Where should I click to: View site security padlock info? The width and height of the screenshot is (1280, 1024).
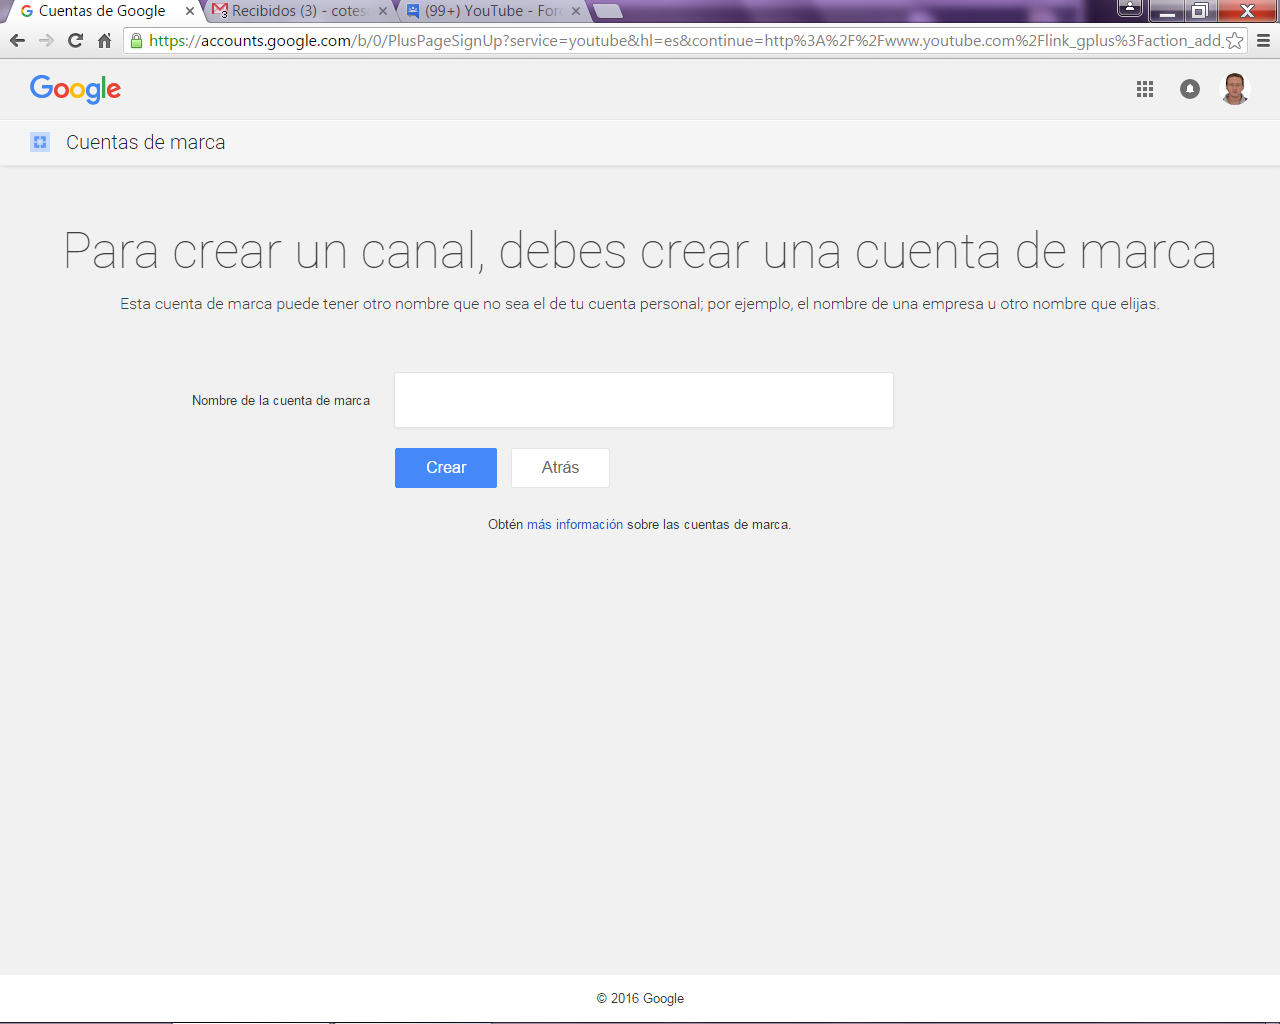coord(137,41)
